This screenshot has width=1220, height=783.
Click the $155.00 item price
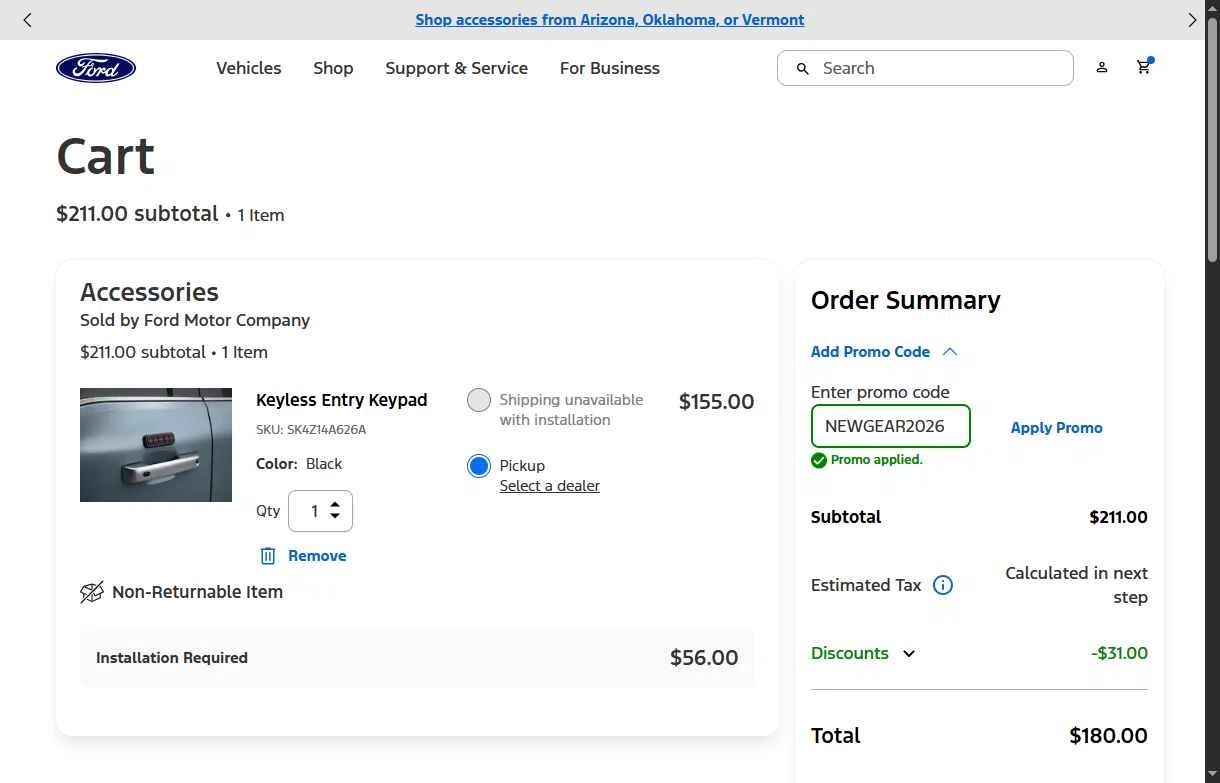tap(717, 402)
